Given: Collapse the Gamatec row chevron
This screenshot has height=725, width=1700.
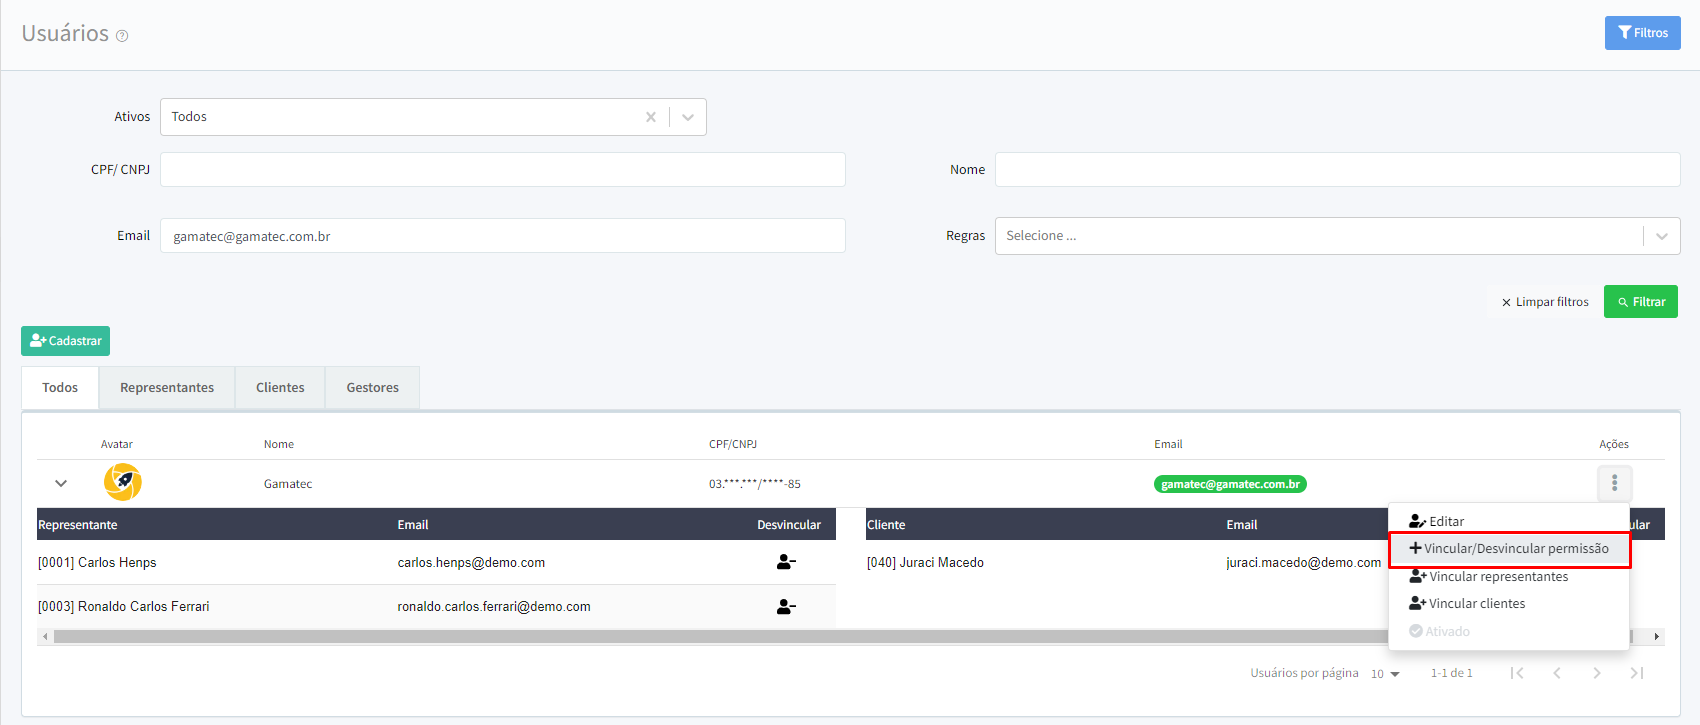Looking at the screenshot, I should [61, 483].
